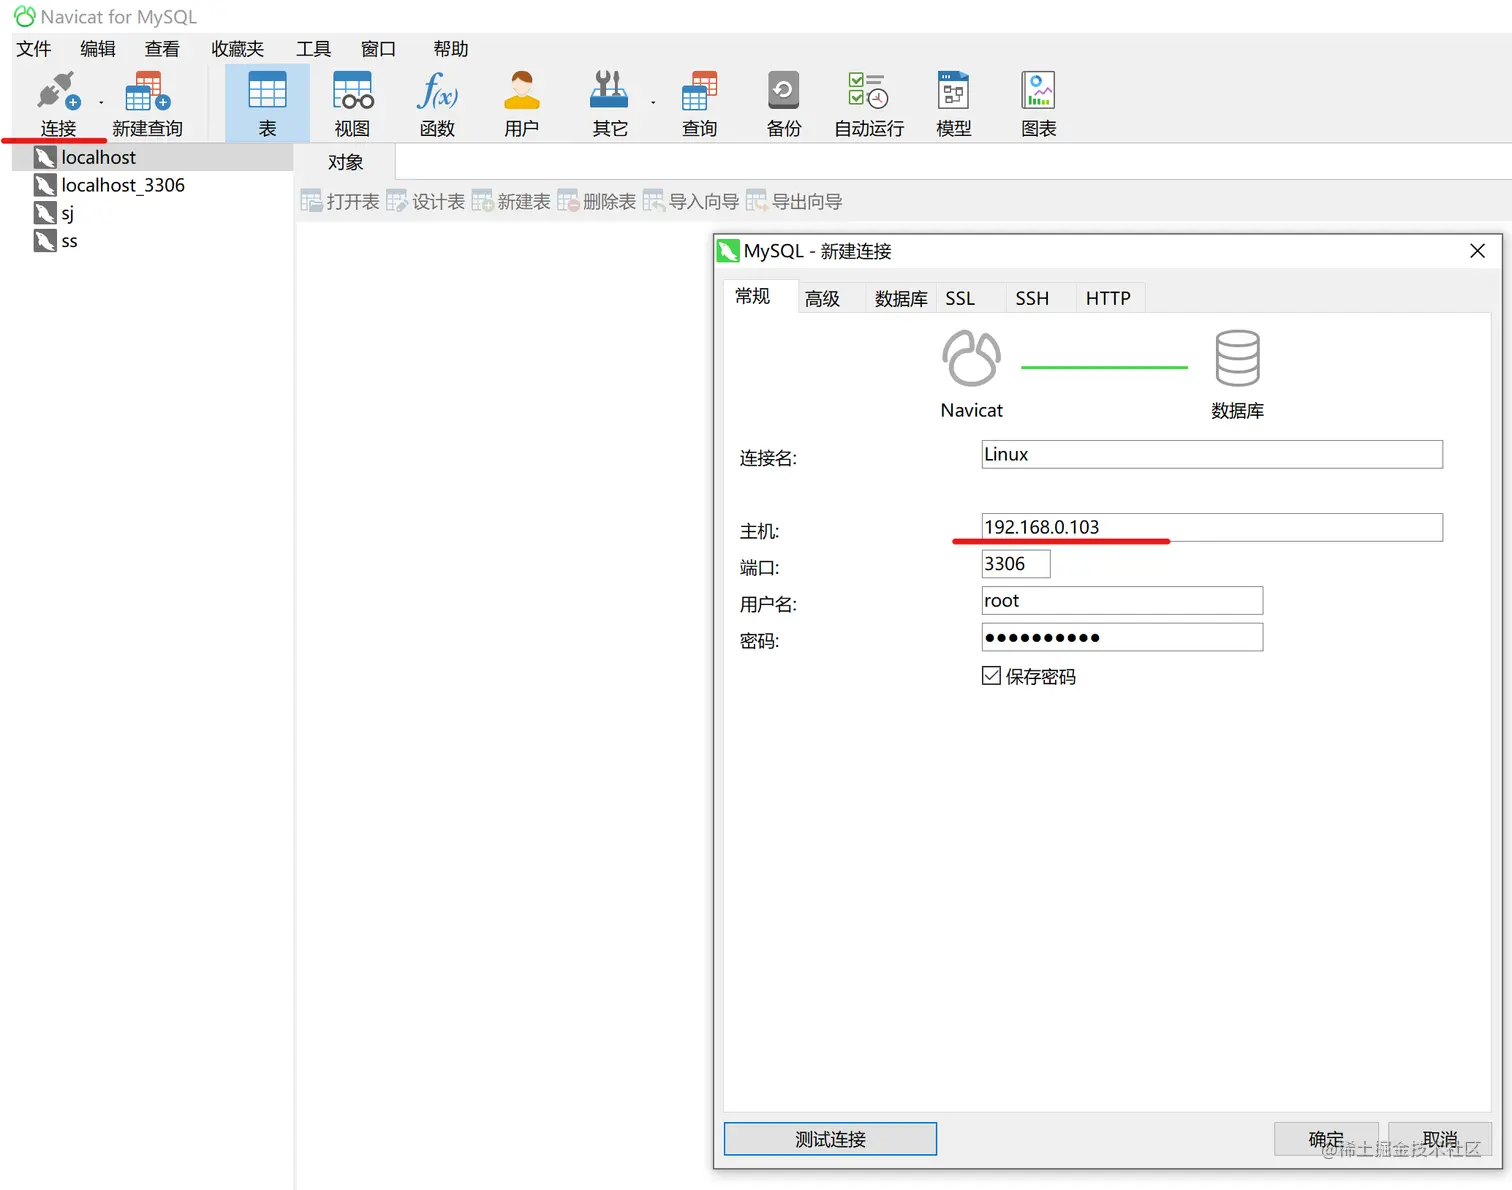
Task: Open the 帮助 (Help) menu
Action: coord(451,49)
